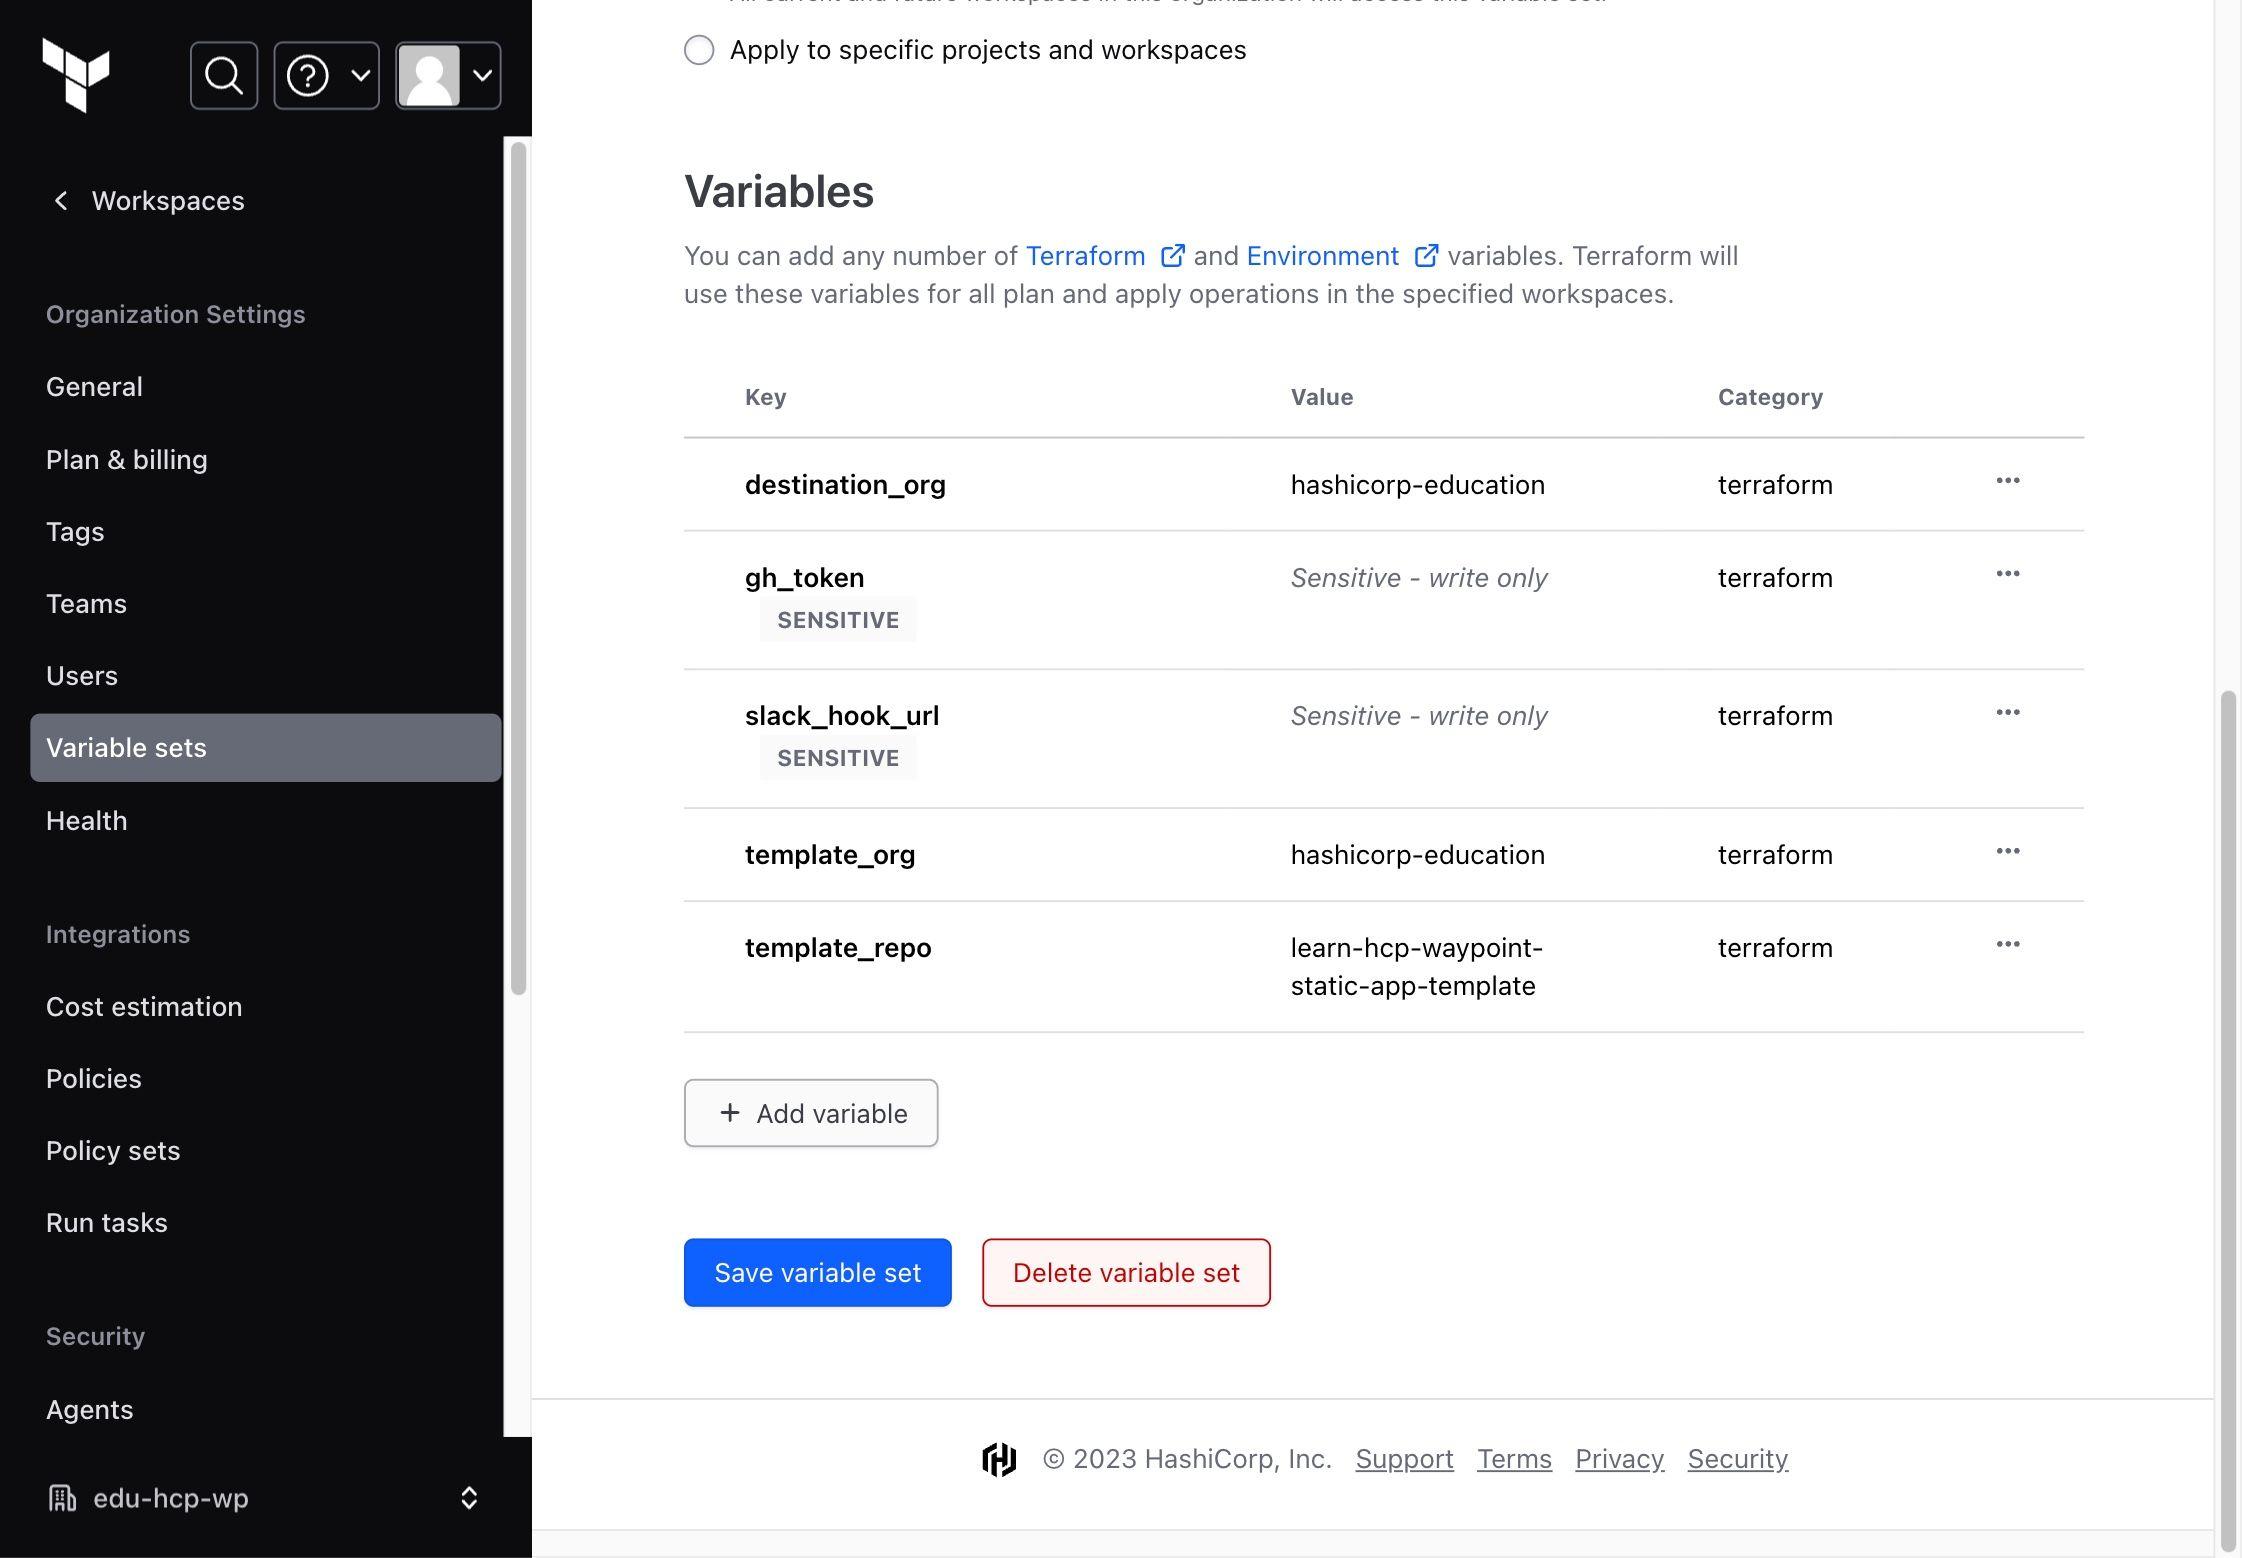
Task: Click the template_repo key
Action: click(x=838, y=948)
